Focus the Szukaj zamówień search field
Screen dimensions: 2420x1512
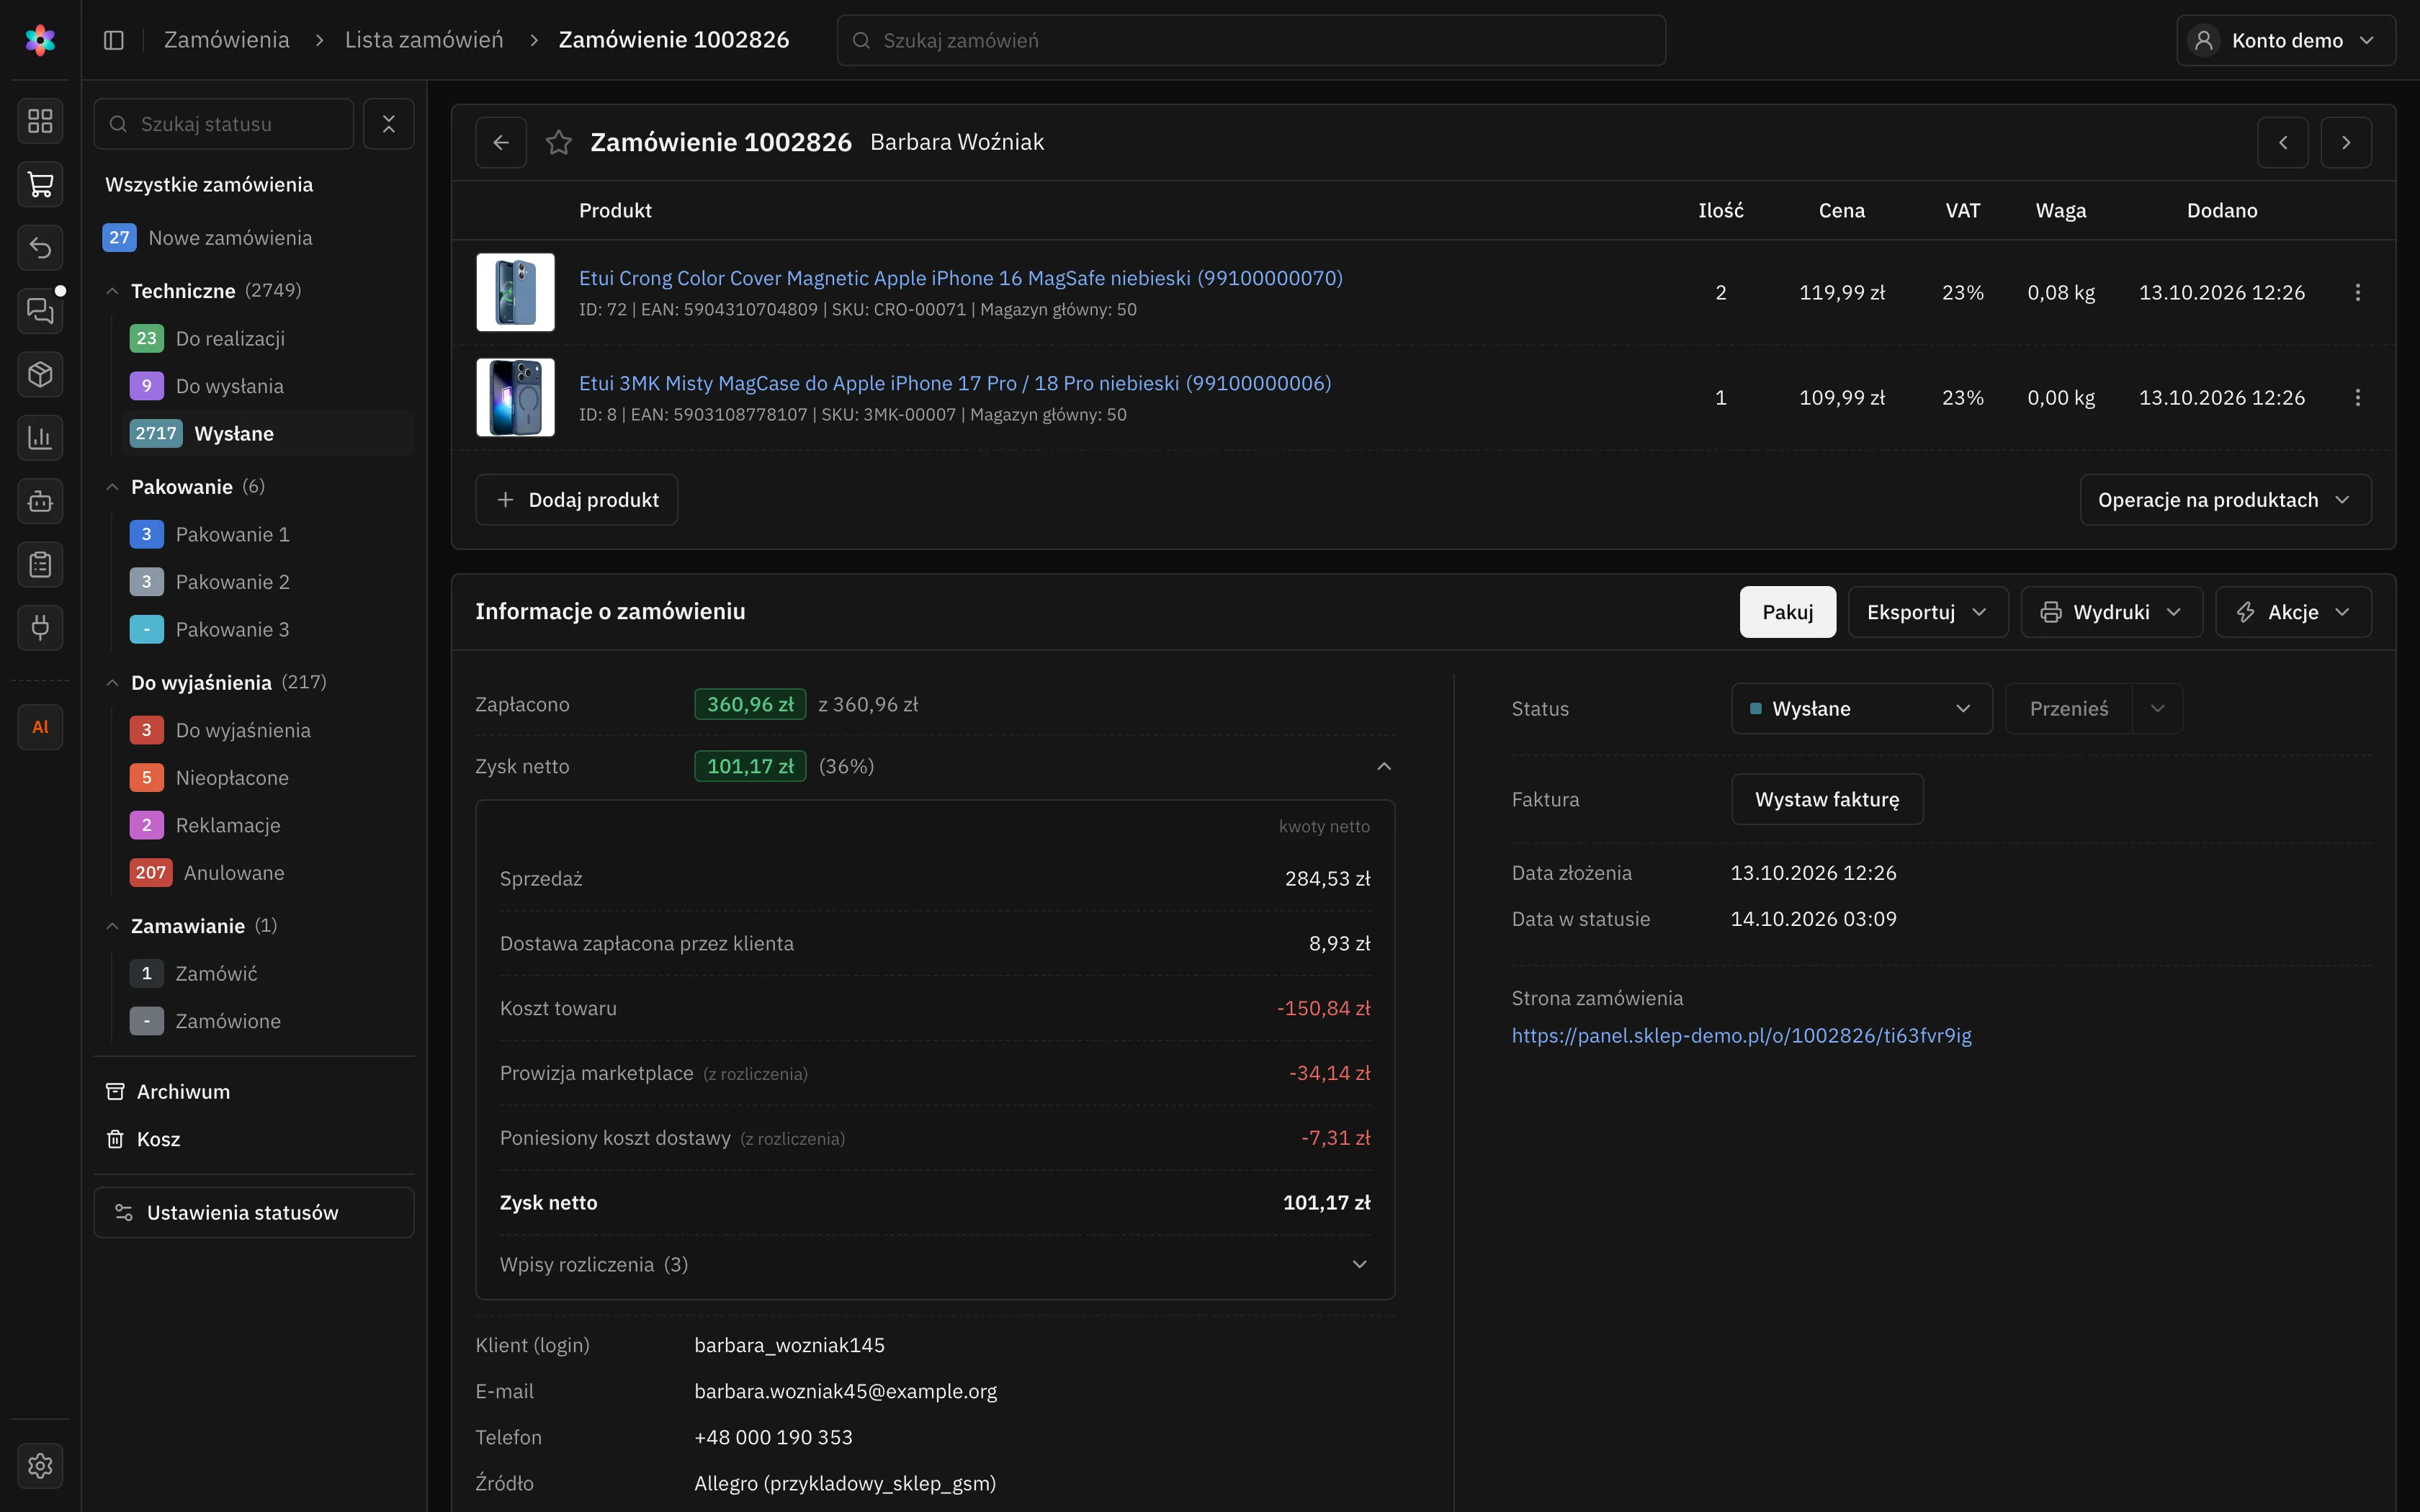(1251, 40)
